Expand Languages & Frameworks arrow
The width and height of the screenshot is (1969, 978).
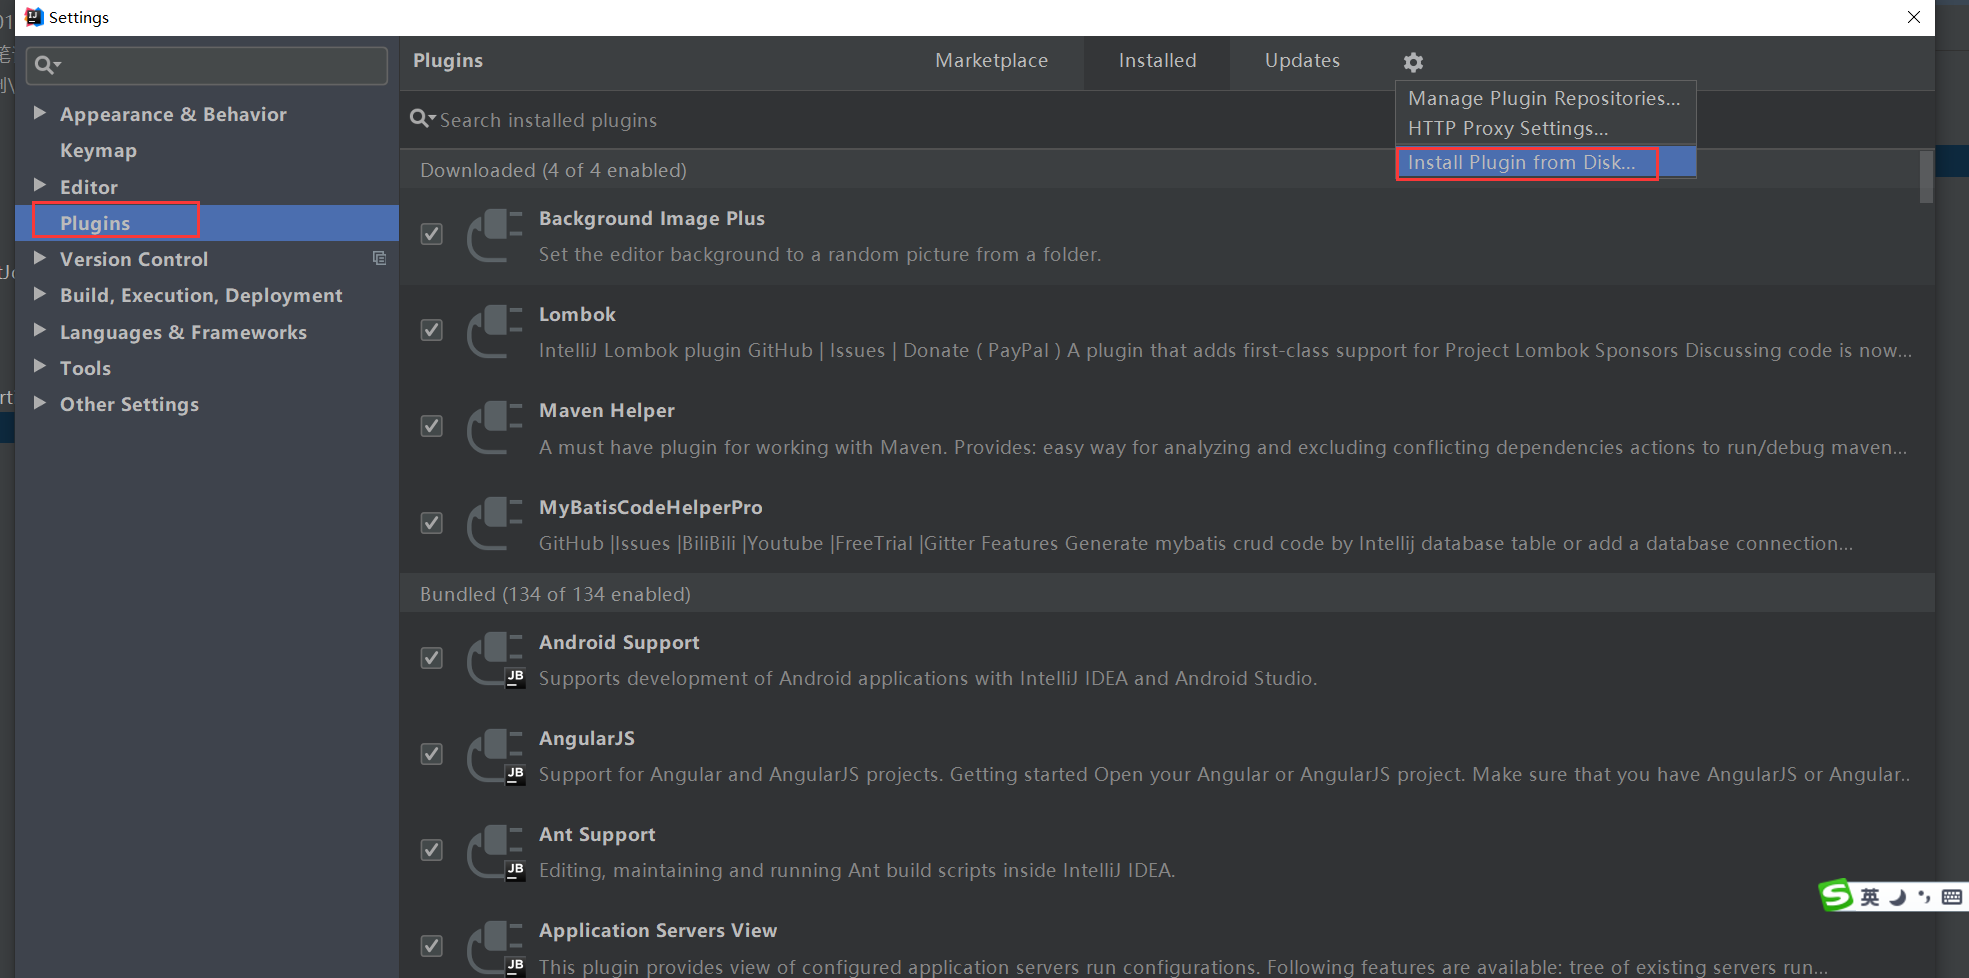pos(40,330)
